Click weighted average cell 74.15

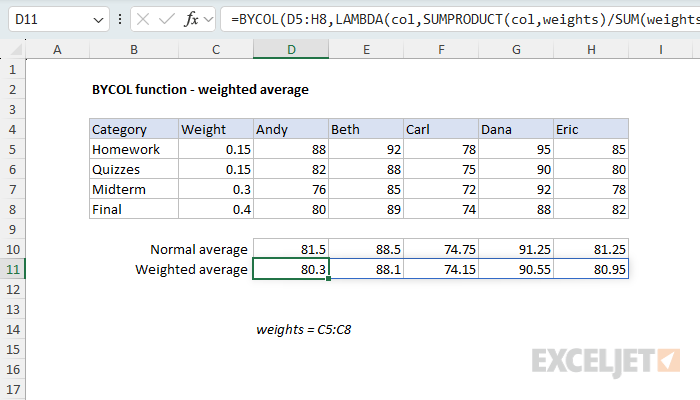tap(441, 269)
